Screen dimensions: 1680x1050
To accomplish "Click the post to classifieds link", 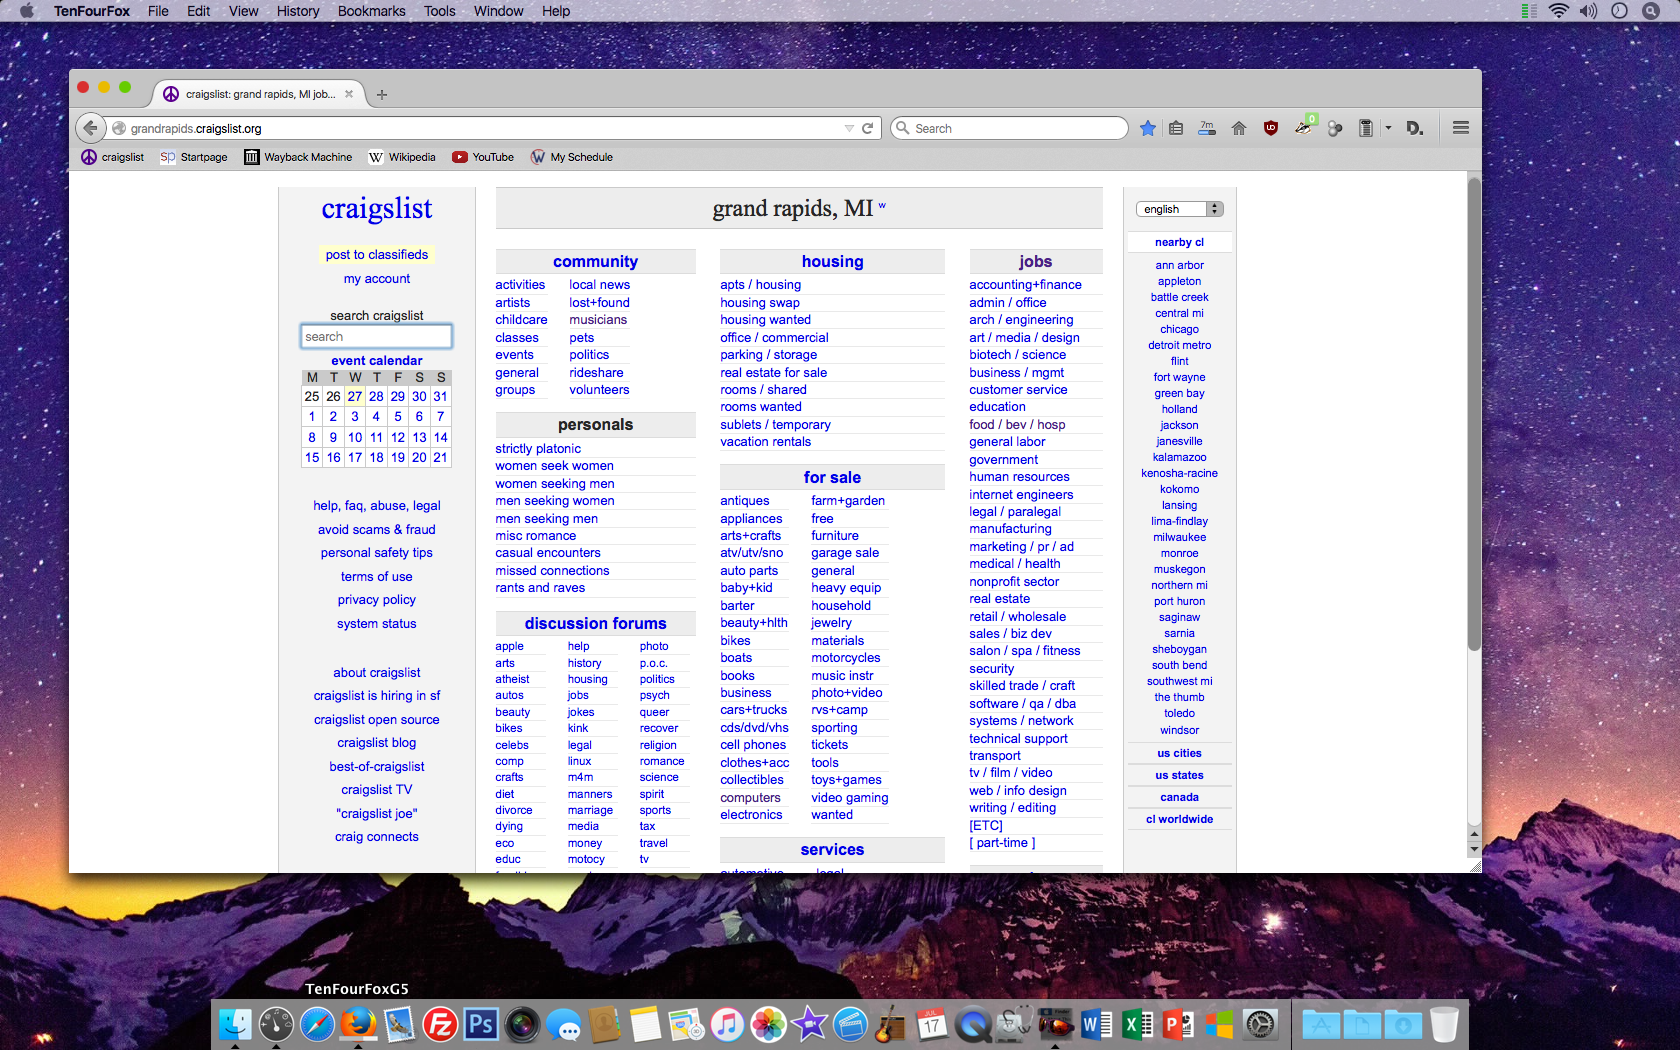I will coord(377,255).
